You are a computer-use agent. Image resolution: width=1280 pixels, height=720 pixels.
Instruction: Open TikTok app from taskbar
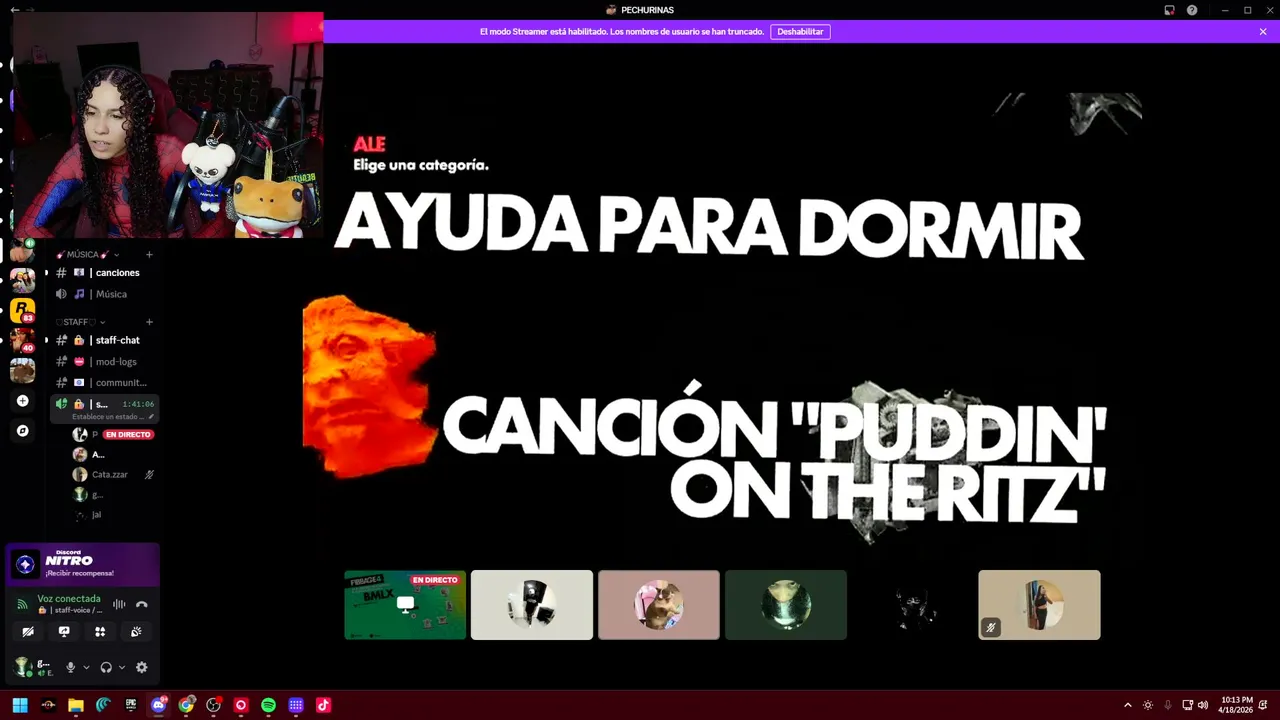pyautogui.click(x=323, y=705)
